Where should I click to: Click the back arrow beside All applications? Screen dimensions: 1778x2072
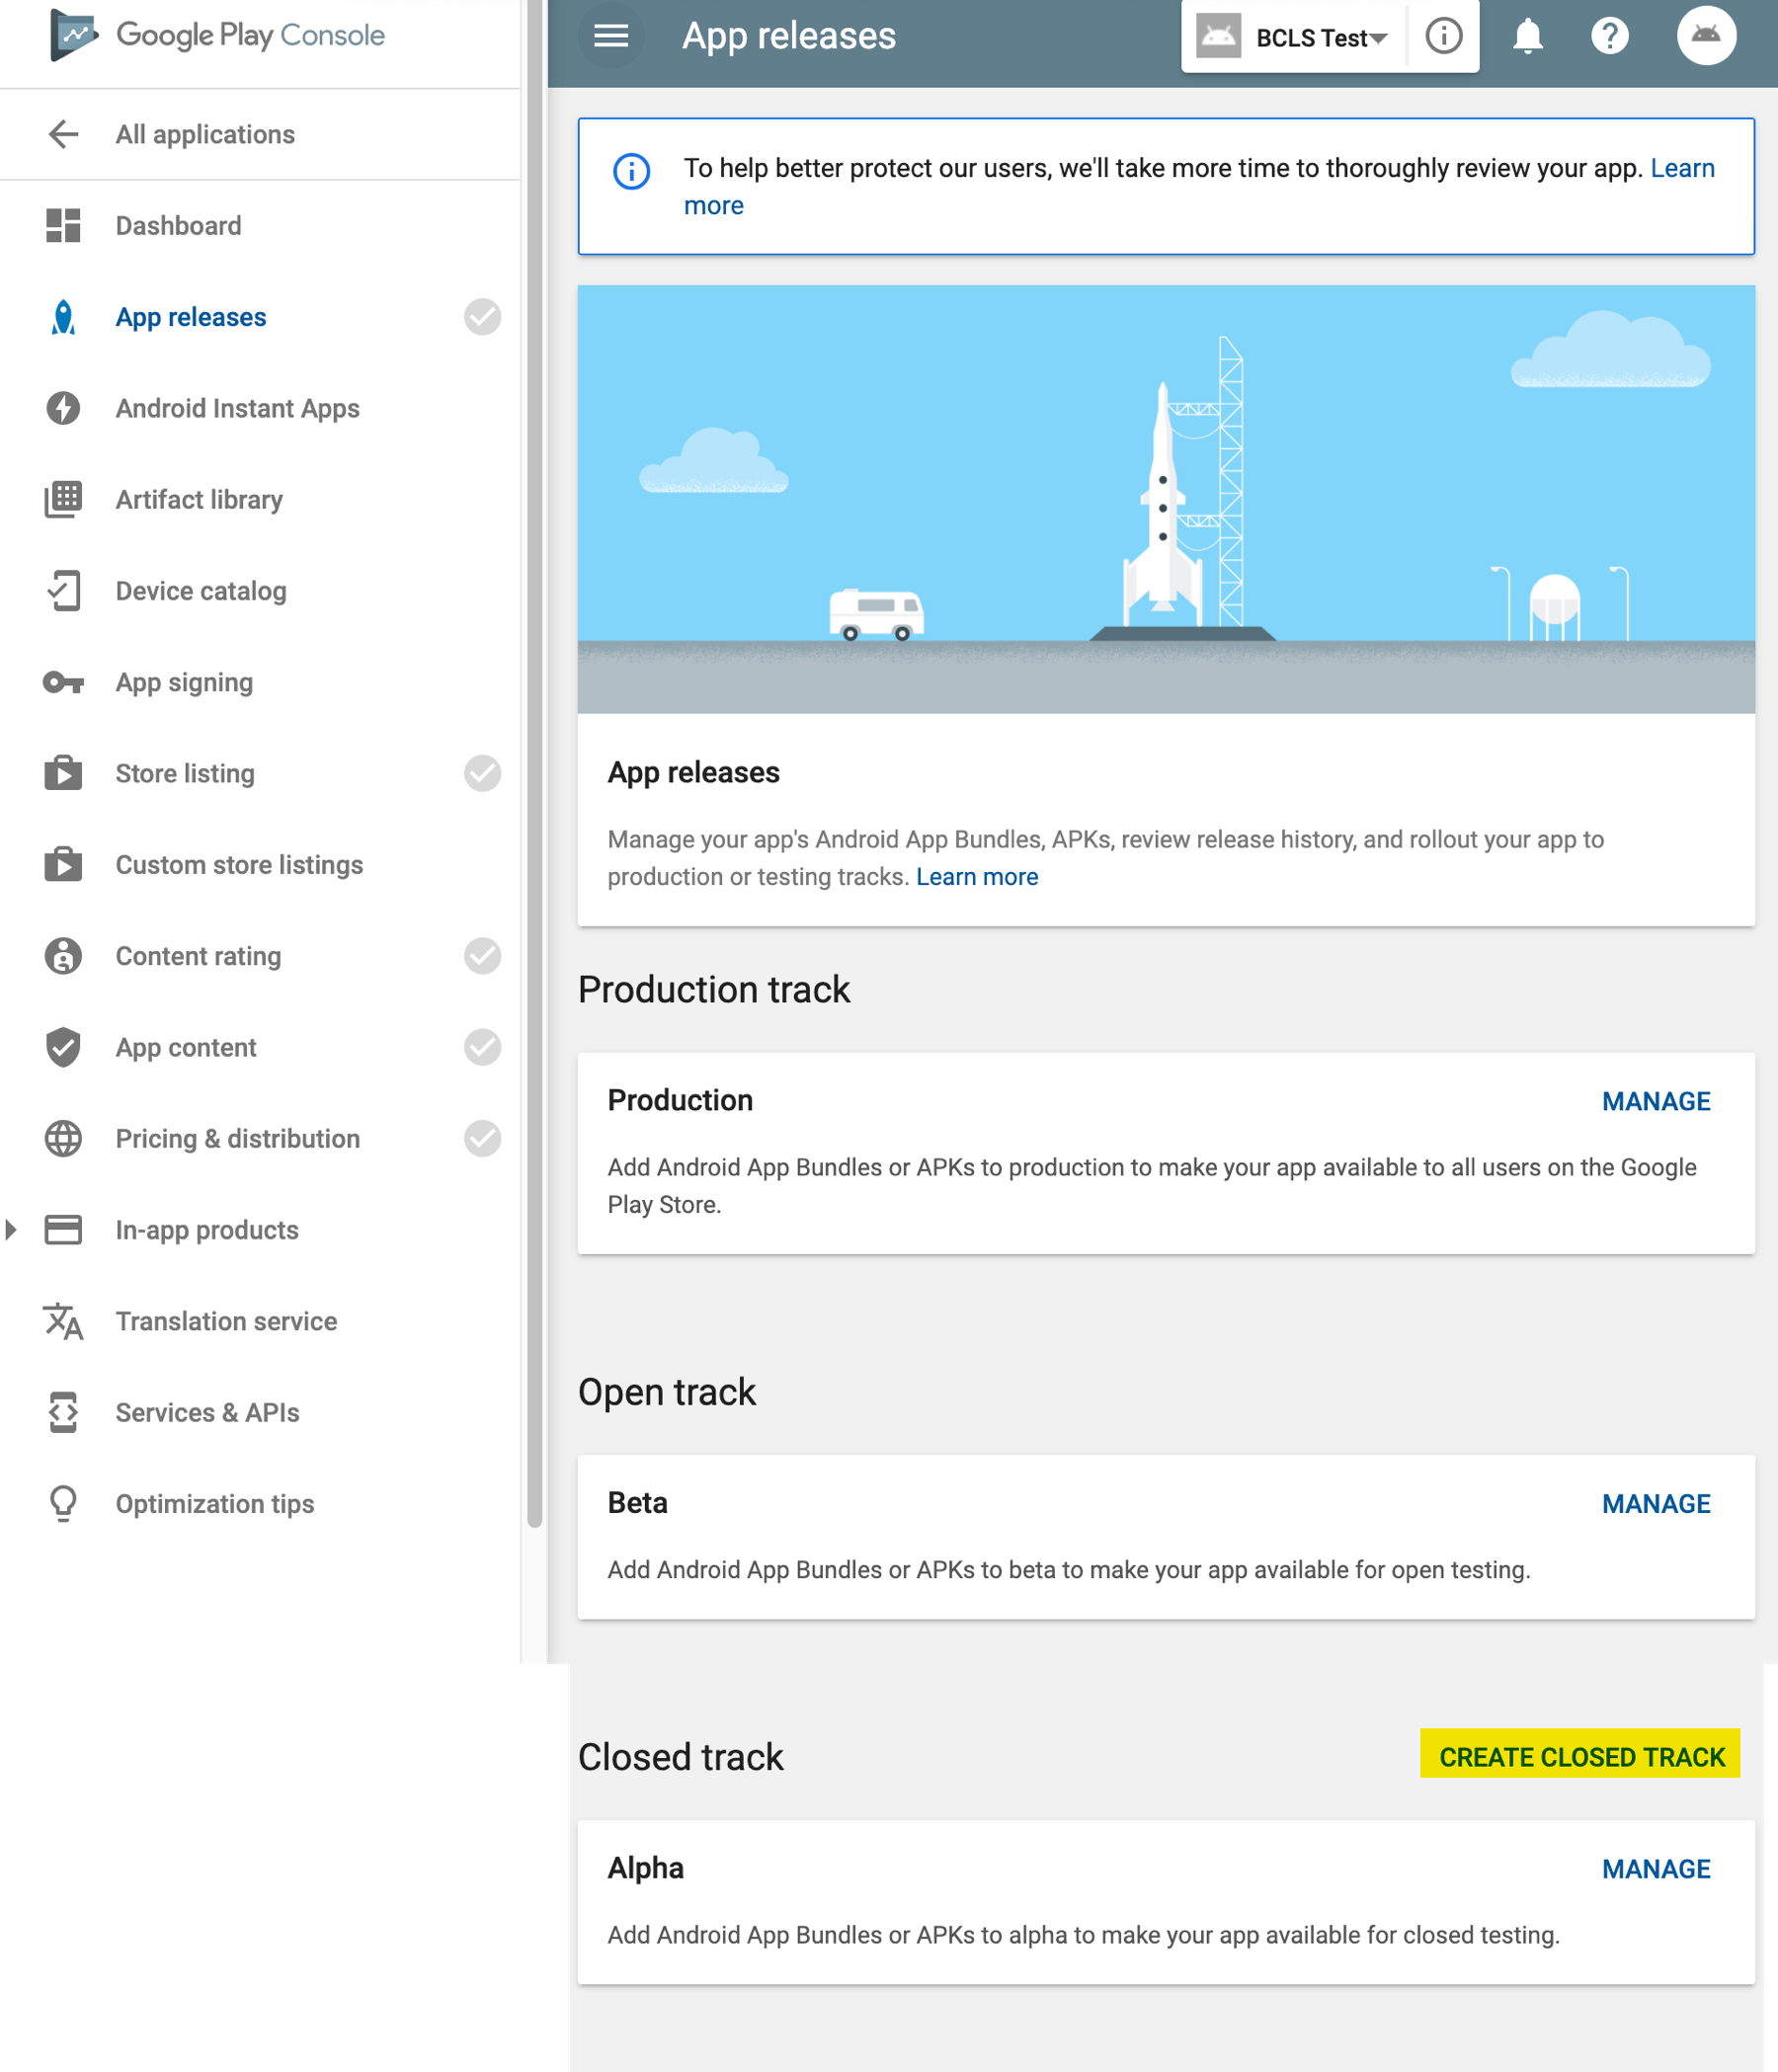(x=63, y=134)
